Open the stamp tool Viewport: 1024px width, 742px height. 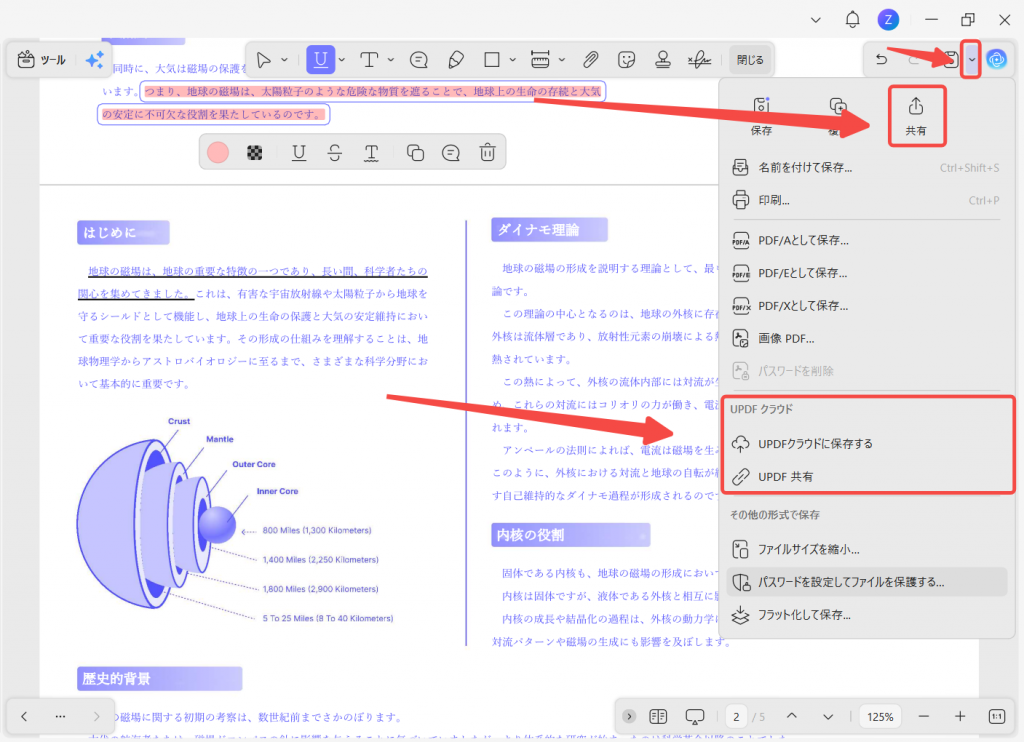[663, 60]
